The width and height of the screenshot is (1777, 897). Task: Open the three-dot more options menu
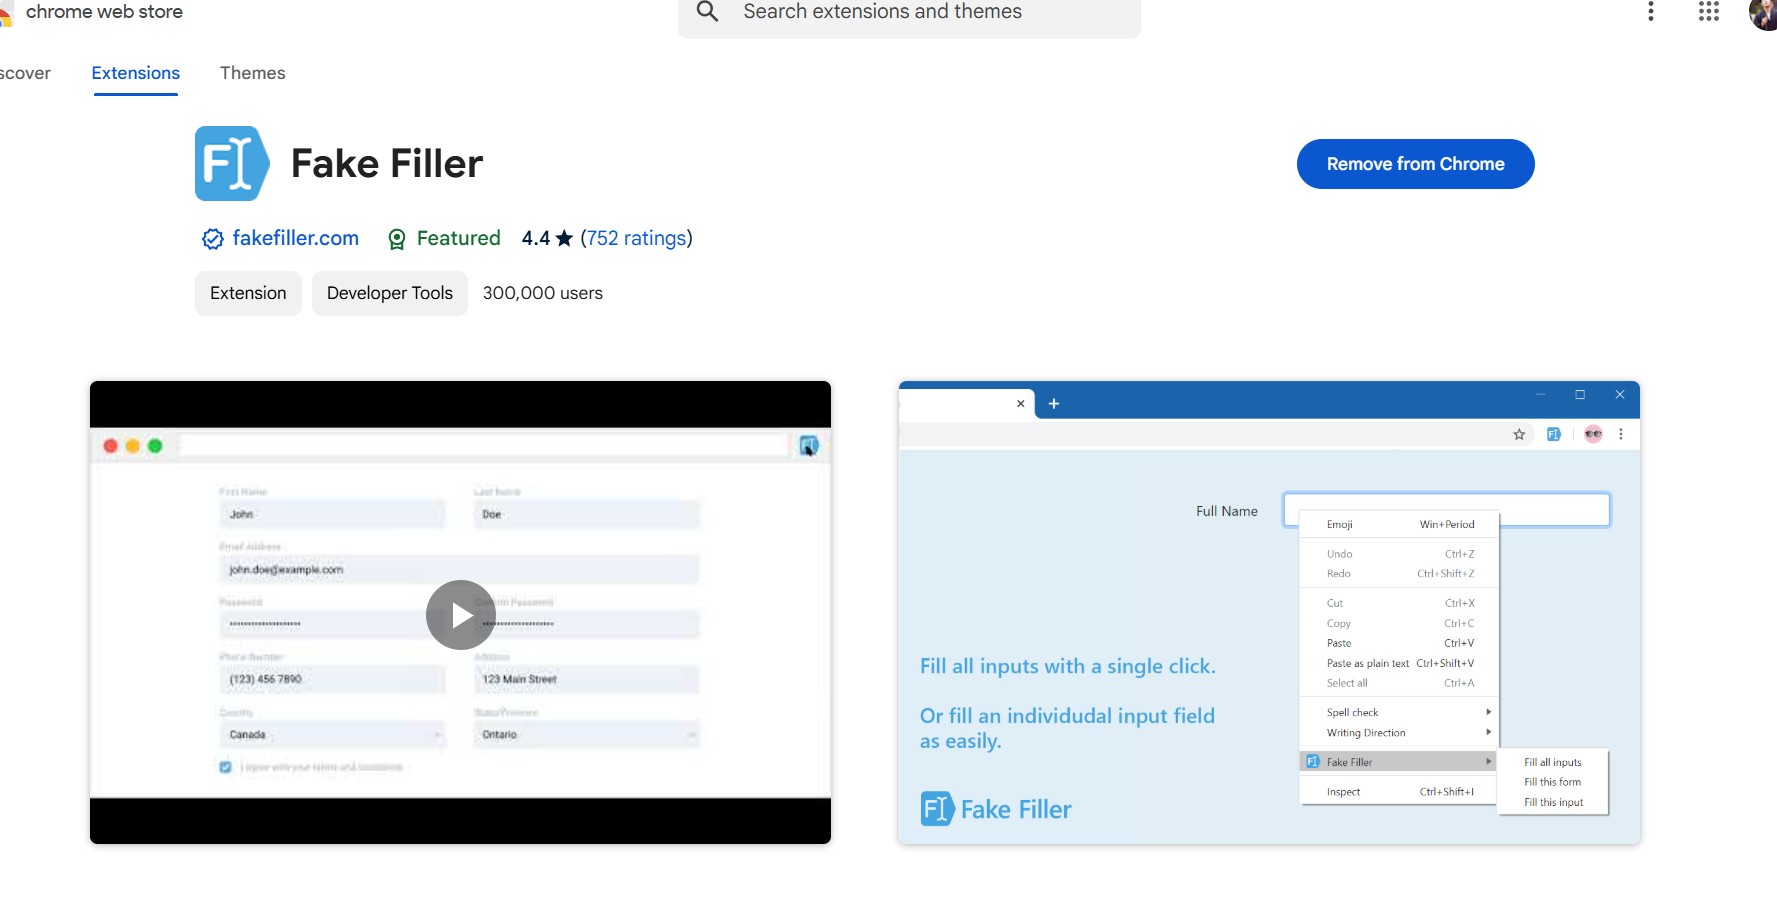click(1651, 11)
